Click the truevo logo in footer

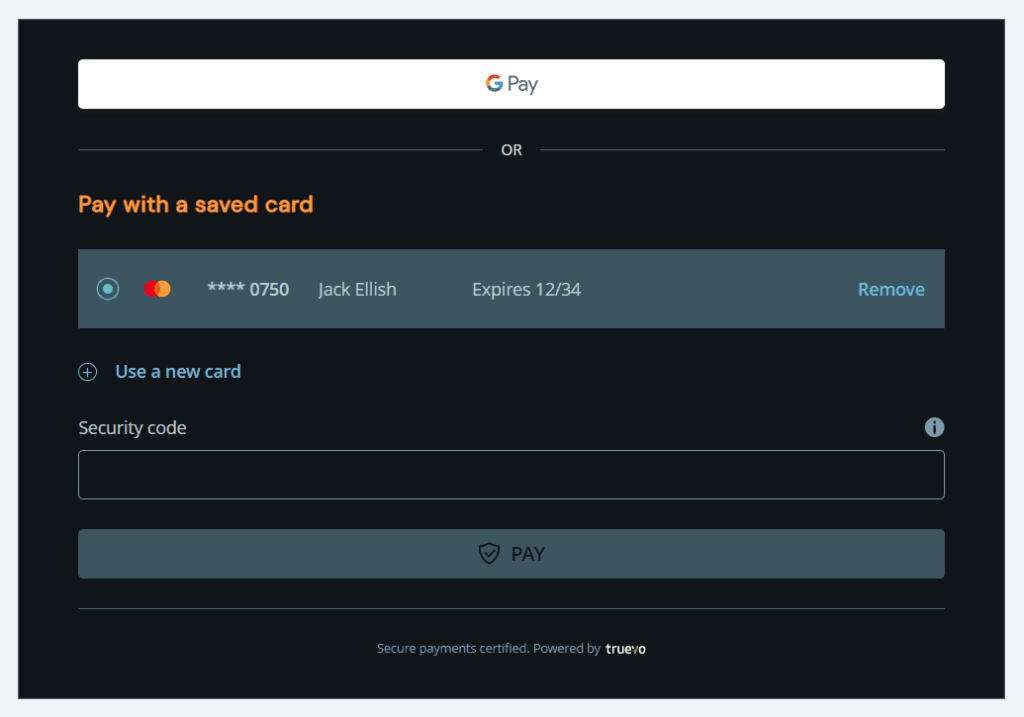pos(626,648)
